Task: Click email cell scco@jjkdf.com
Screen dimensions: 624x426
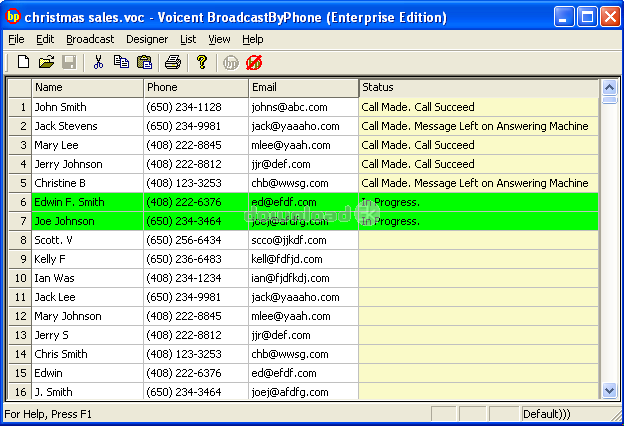Action: coord(303,240)
